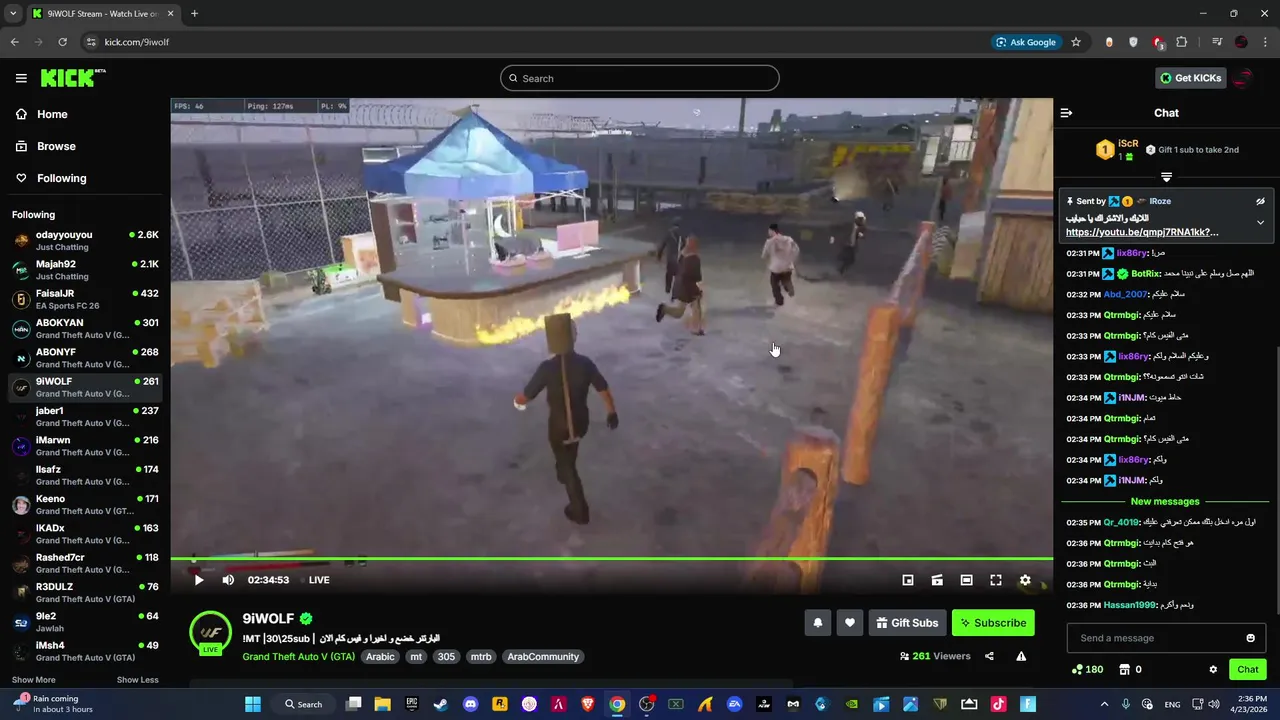Toggle notifications bell for 9iWOLF
Screen dimensions: 1280x720
818,623
